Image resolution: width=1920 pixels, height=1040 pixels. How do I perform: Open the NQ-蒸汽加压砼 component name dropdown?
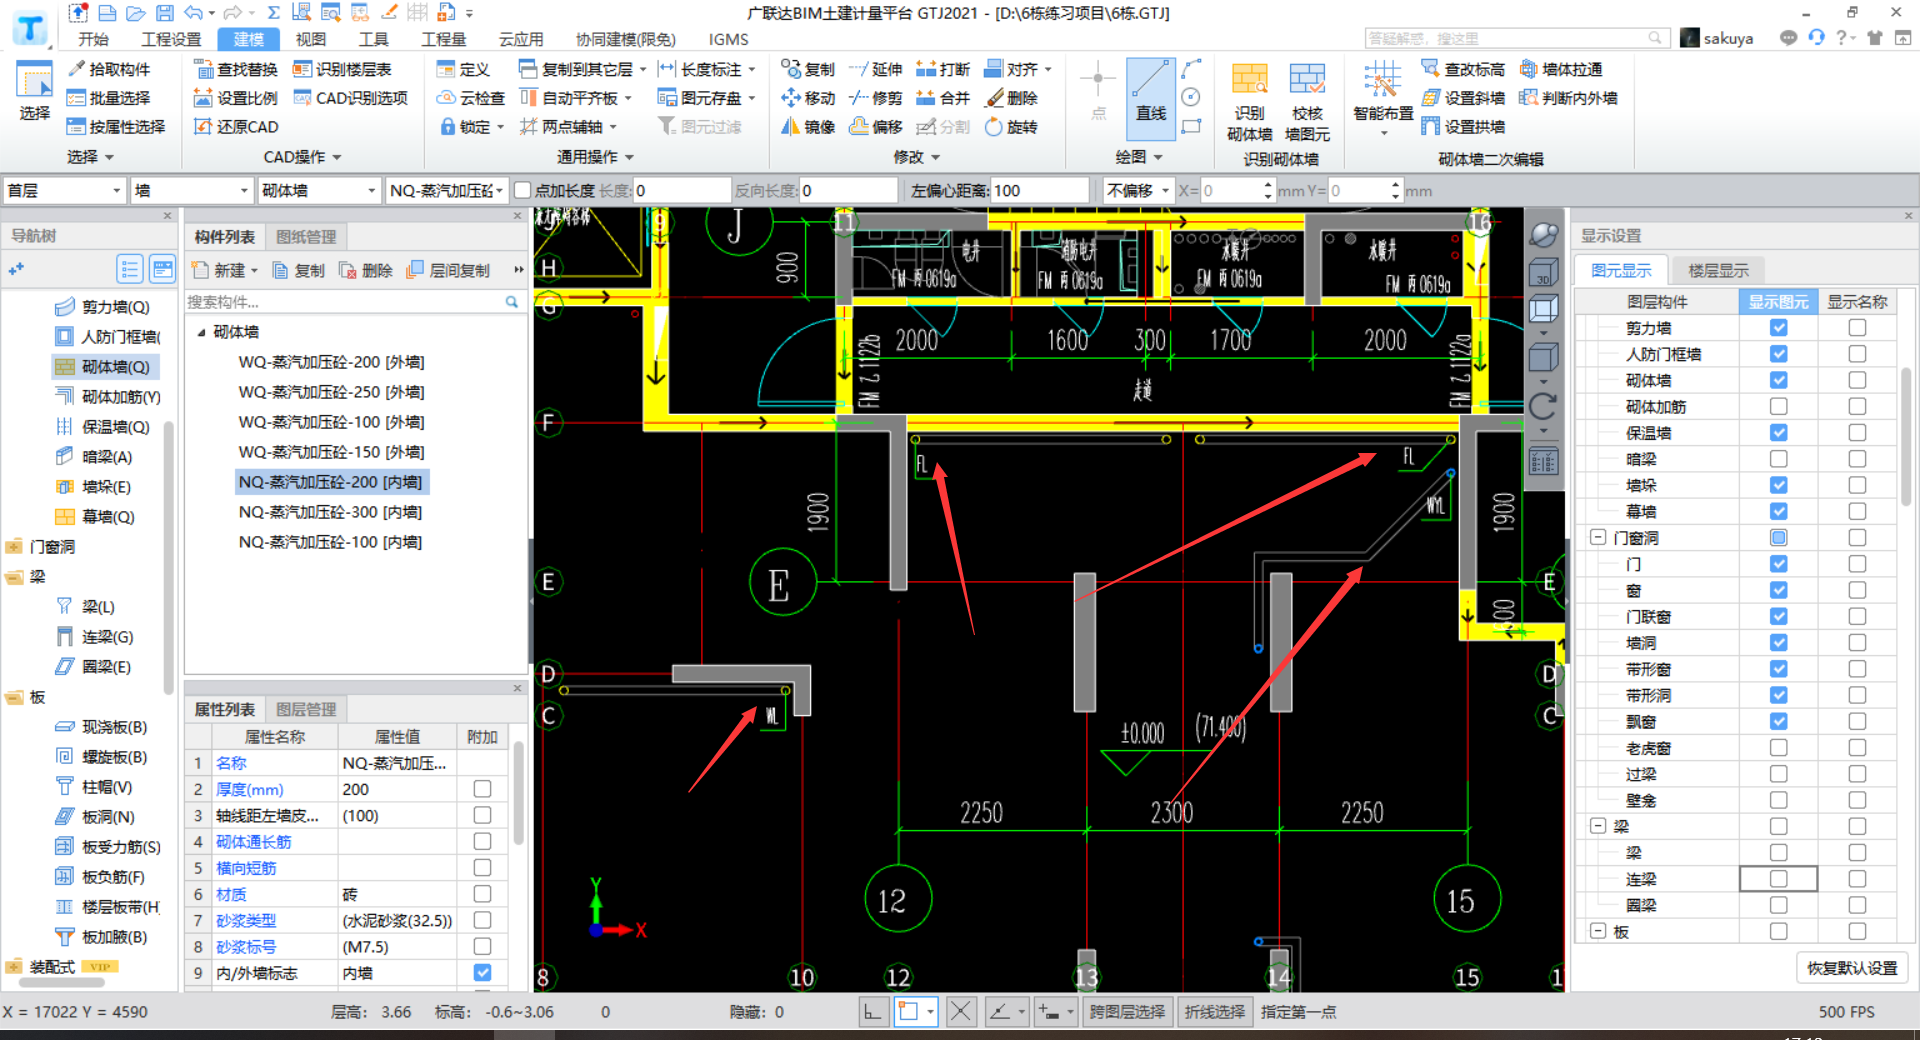446,190
